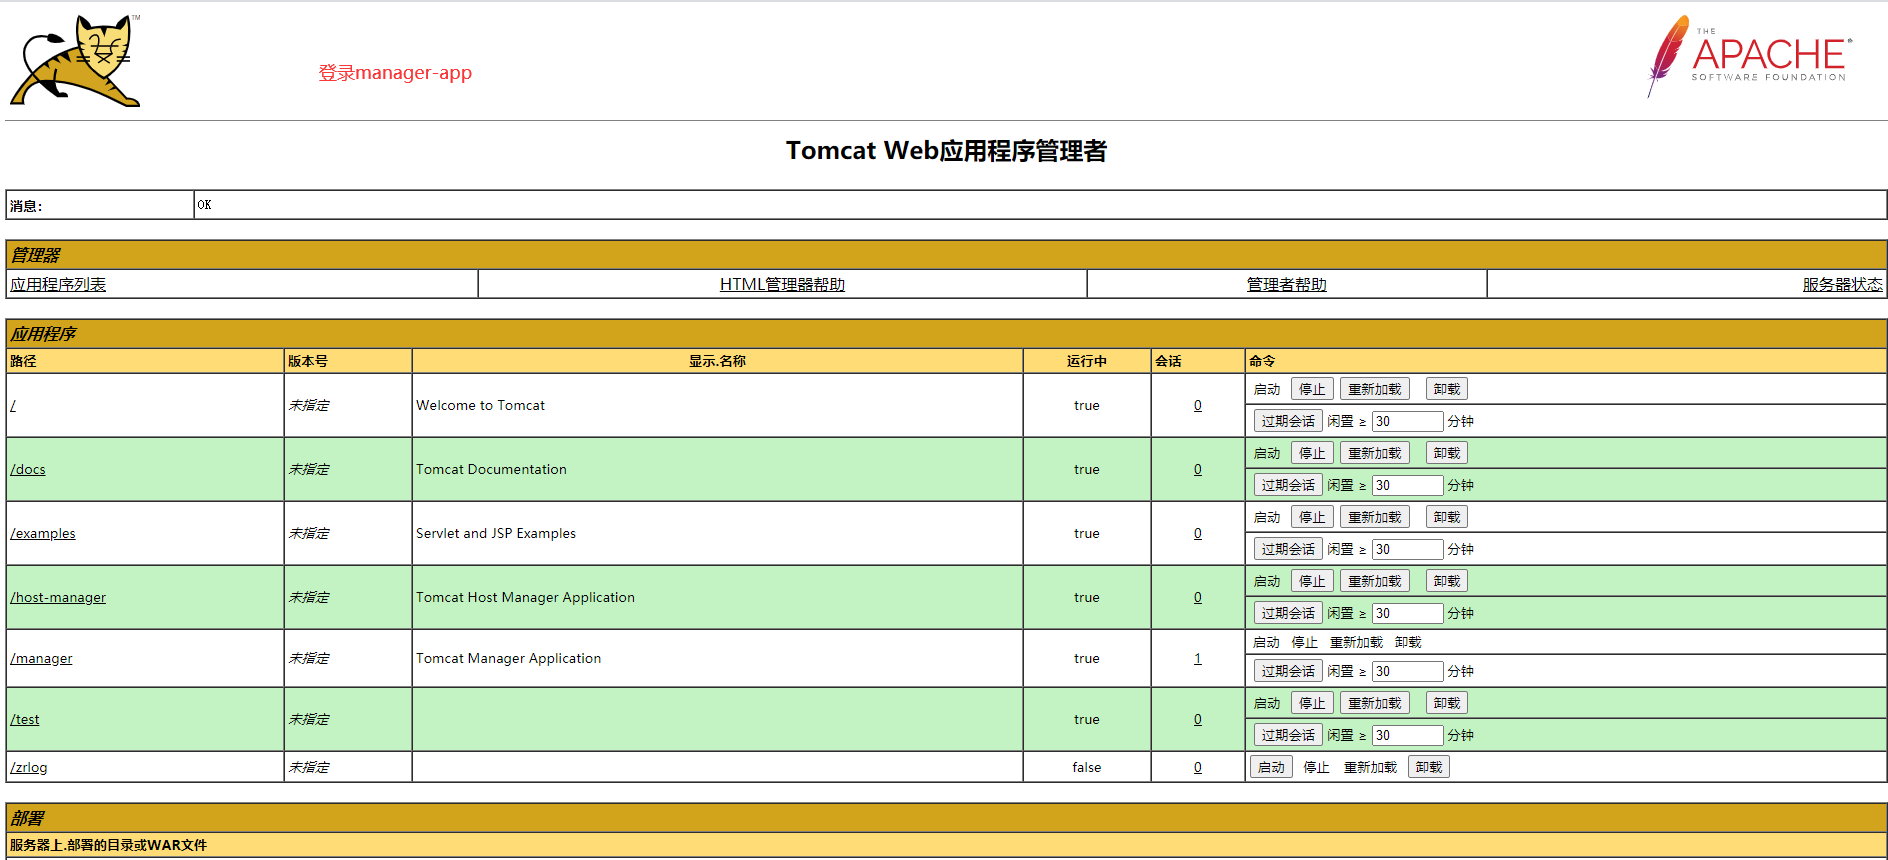The width and height of the screenshot is (1888, 860).
Task: Open the root "/" application path
Action: coord(13,405)
